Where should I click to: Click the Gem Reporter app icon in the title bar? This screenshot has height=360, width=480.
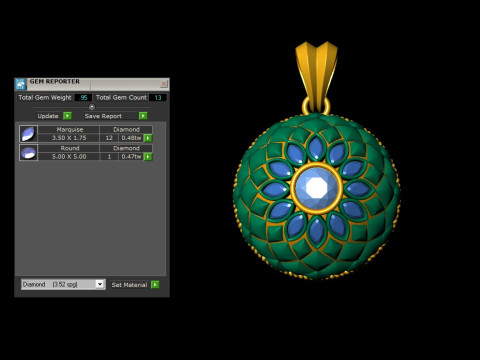tap(21, 84)
